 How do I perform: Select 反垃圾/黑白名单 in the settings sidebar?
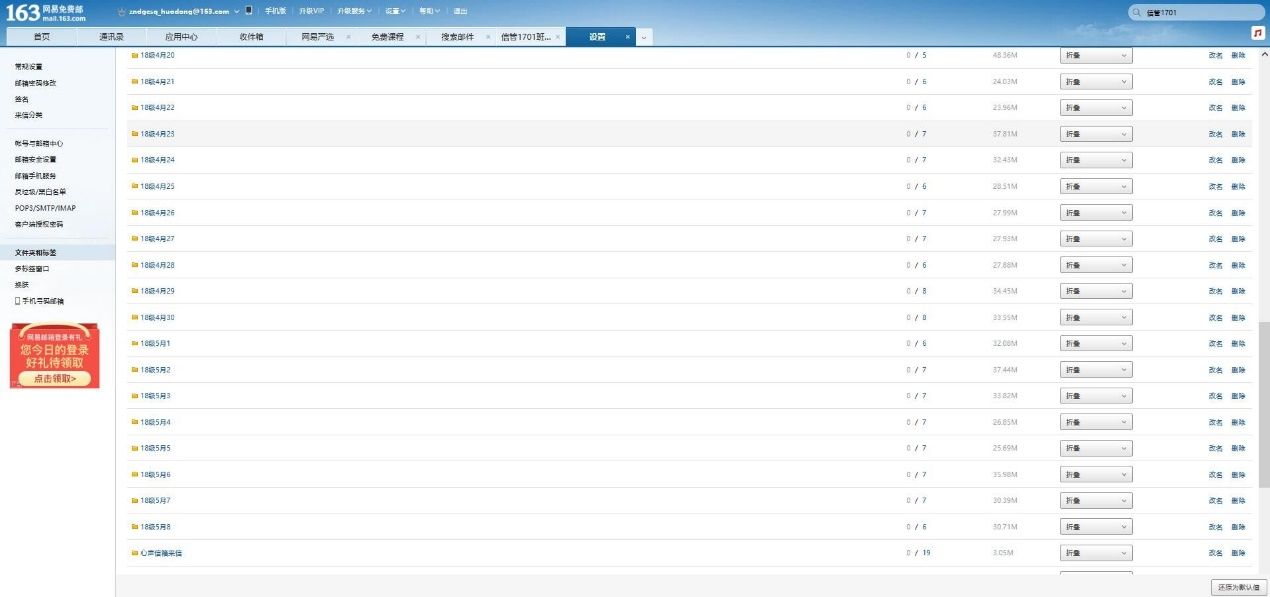pos(45,192)
